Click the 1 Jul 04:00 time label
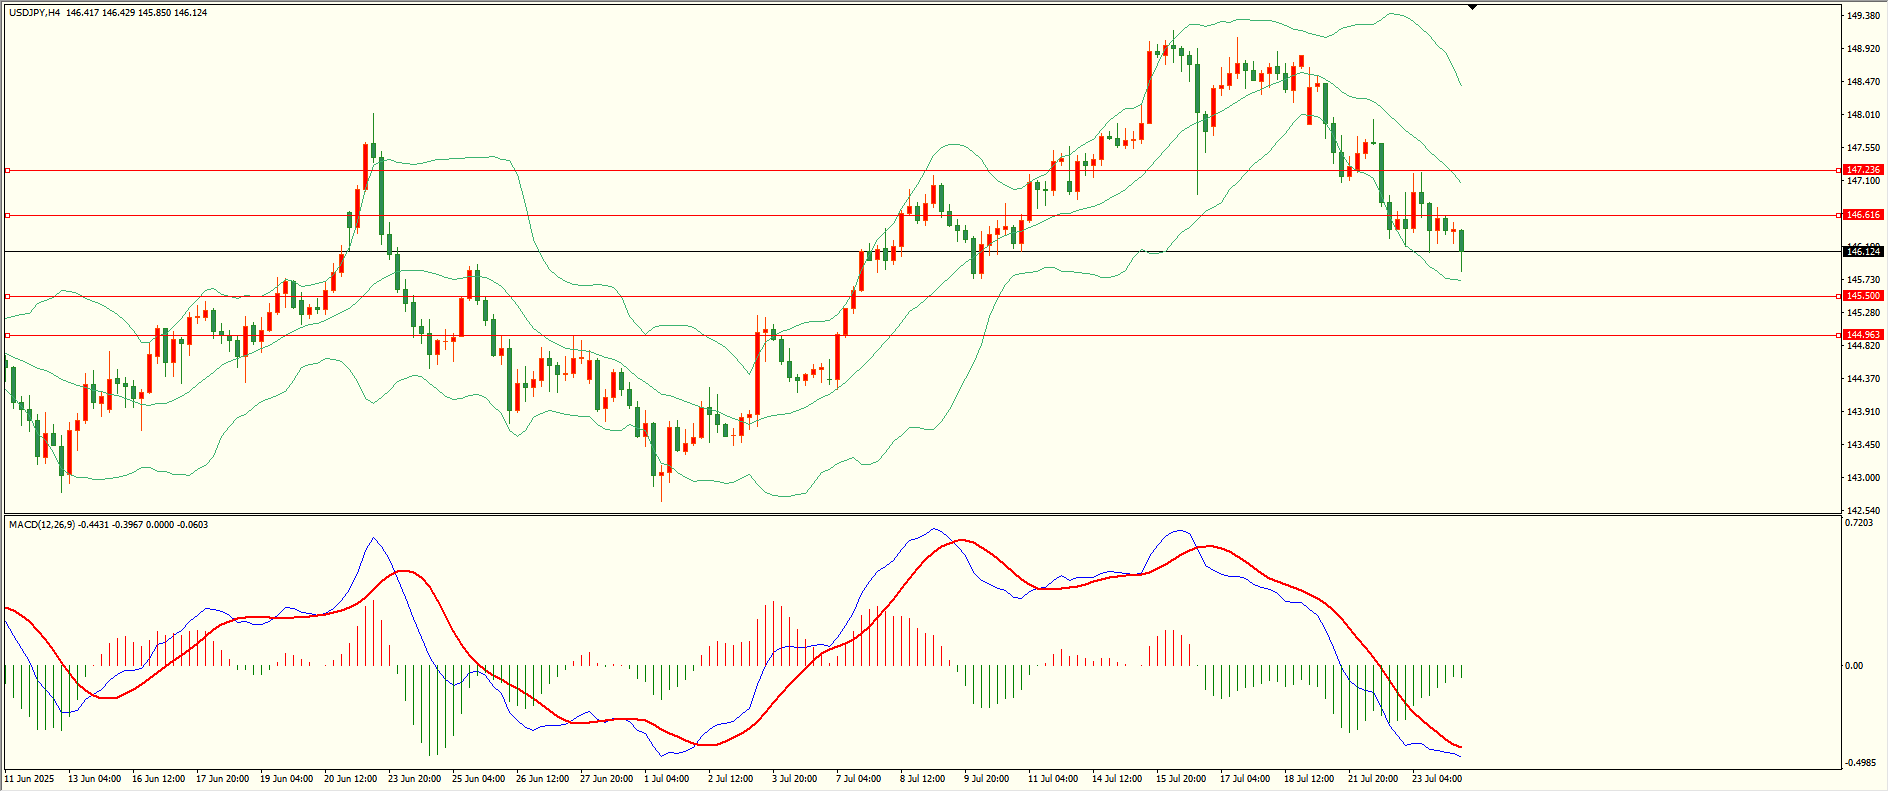This screenshot has width=1889, height=792. tap(666, 778)
